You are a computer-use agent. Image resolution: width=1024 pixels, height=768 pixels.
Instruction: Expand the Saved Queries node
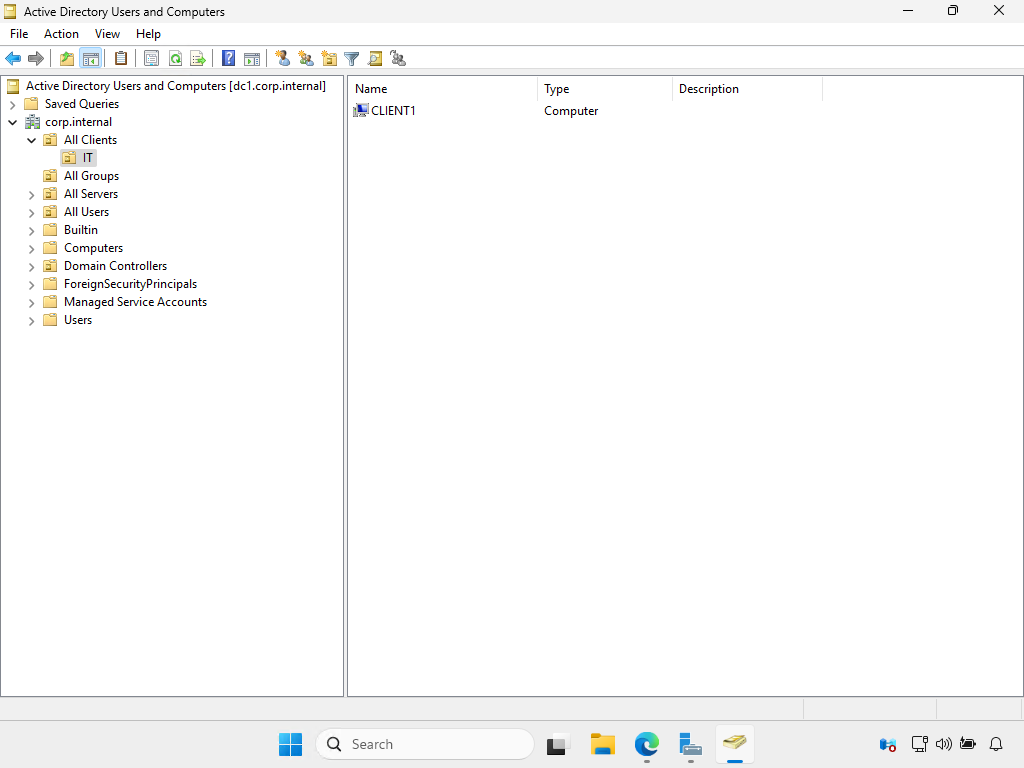coord(12,104)
